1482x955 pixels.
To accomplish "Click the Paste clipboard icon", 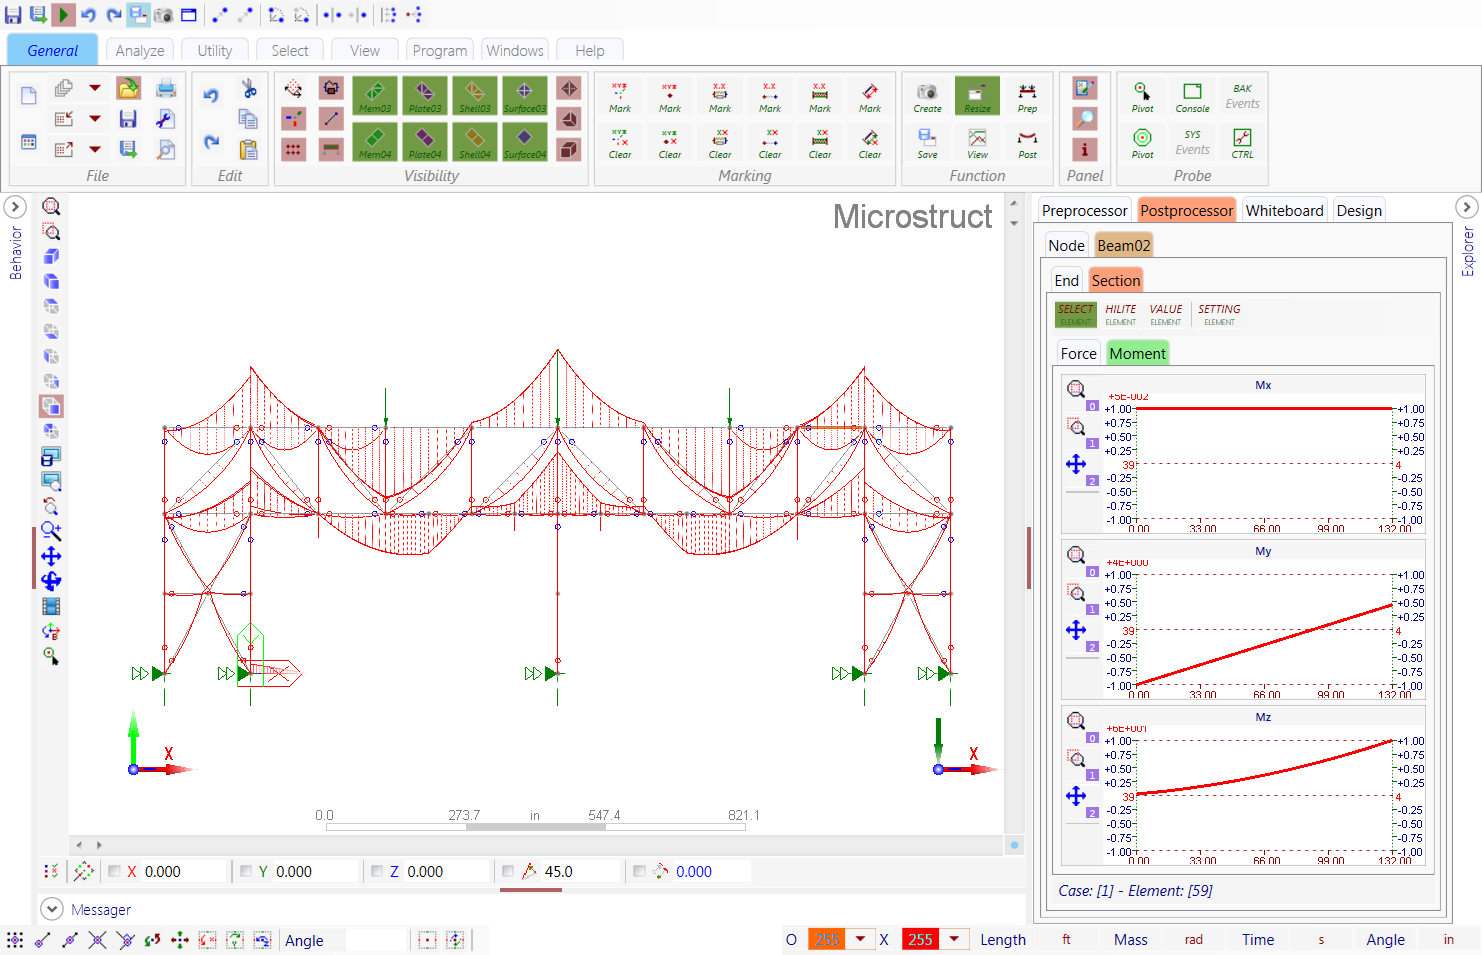I will [x=249, y=149].
